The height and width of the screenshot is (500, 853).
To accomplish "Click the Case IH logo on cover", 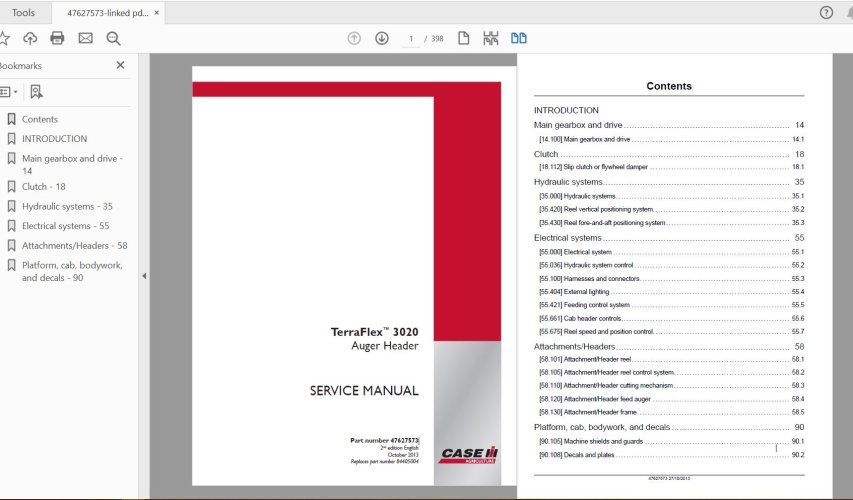I will click(x=468, y=455).
